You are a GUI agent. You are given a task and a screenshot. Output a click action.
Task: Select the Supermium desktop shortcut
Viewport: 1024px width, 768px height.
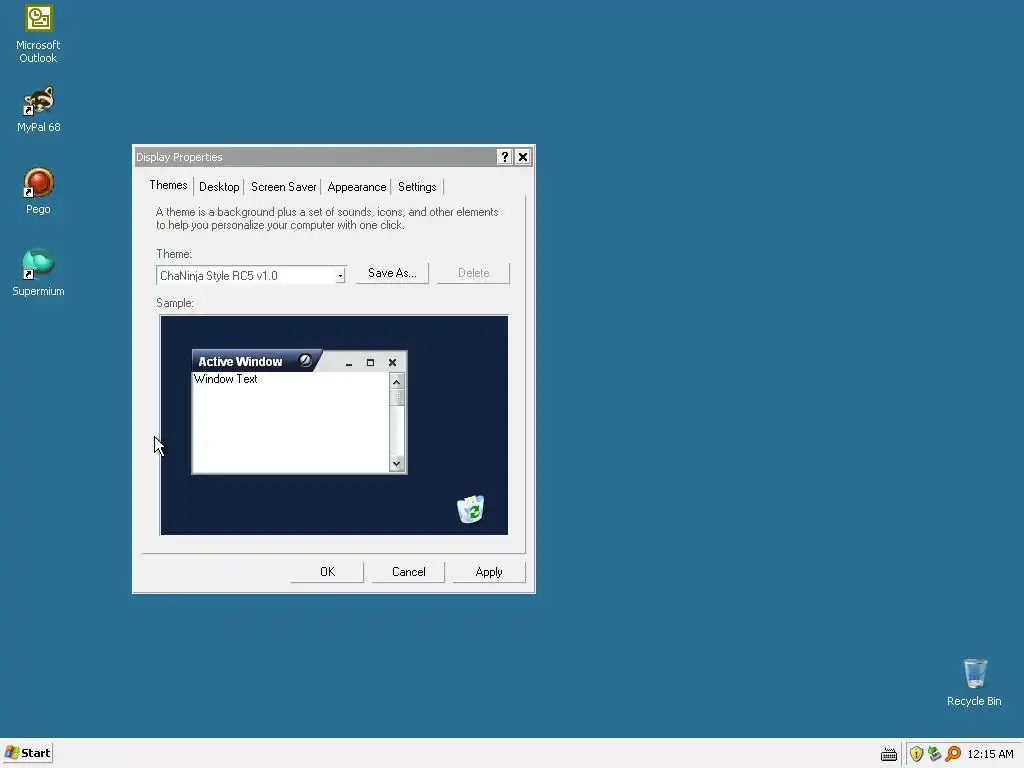pos(38,272)
